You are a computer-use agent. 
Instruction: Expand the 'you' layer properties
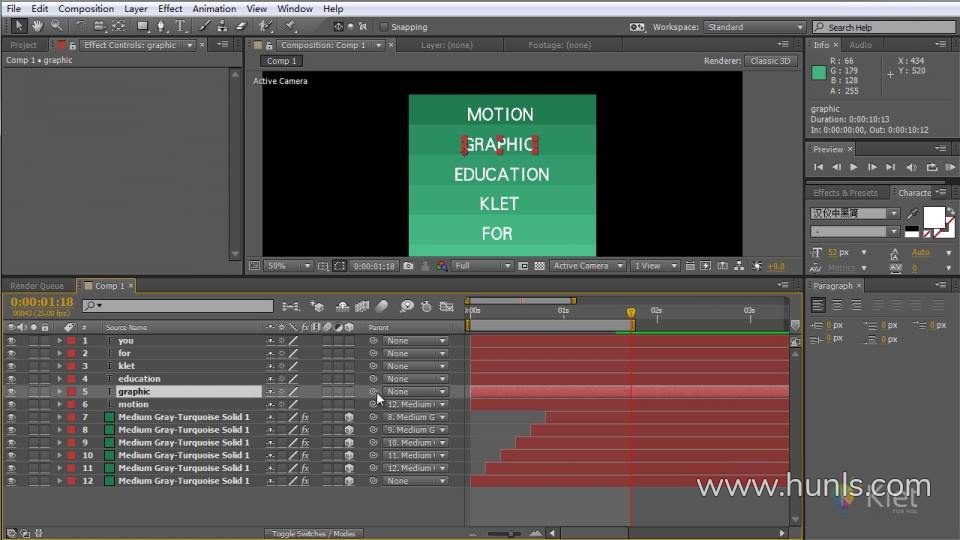[x=59, y=340]
